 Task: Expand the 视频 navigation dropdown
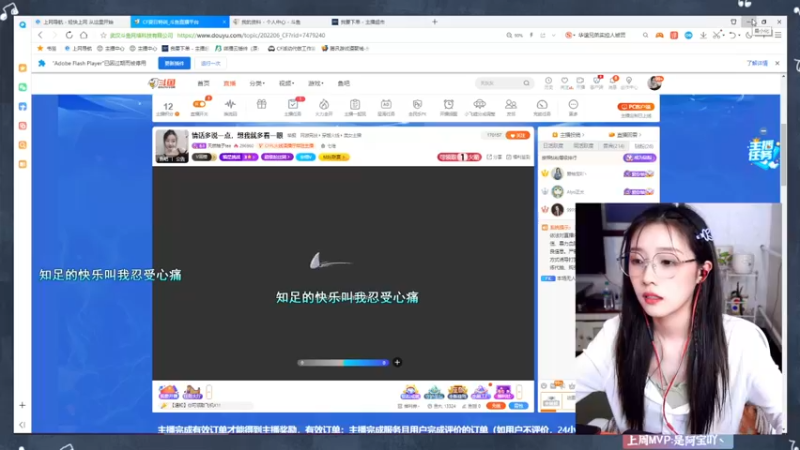click(x=286, y=83)
